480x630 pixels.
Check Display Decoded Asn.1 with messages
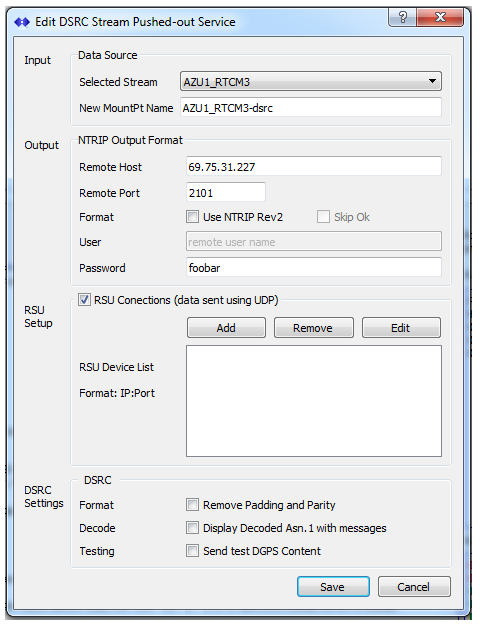coord(192,528)
